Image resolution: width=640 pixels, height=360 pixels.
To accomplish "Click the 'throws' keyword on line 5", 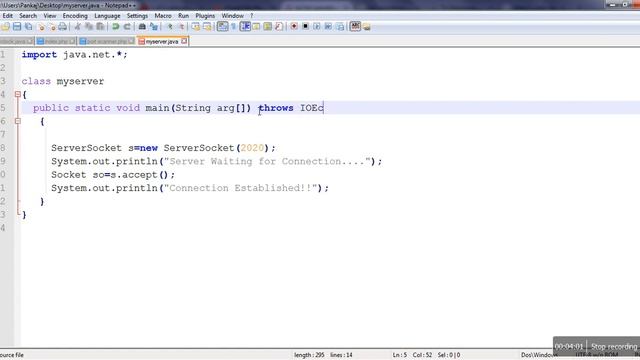I will 276,108.
